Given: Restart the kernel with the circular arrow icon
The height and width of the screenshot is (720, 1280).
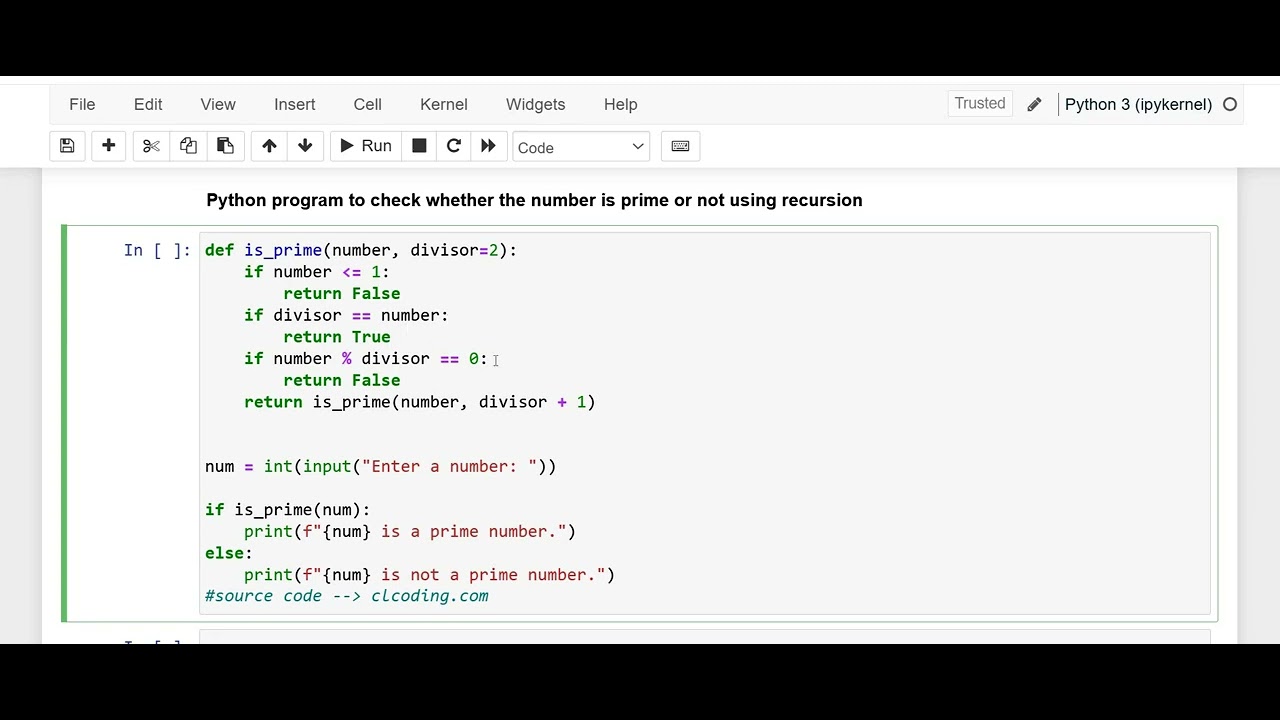Looking at the screenshot, I should coord(453,146).
